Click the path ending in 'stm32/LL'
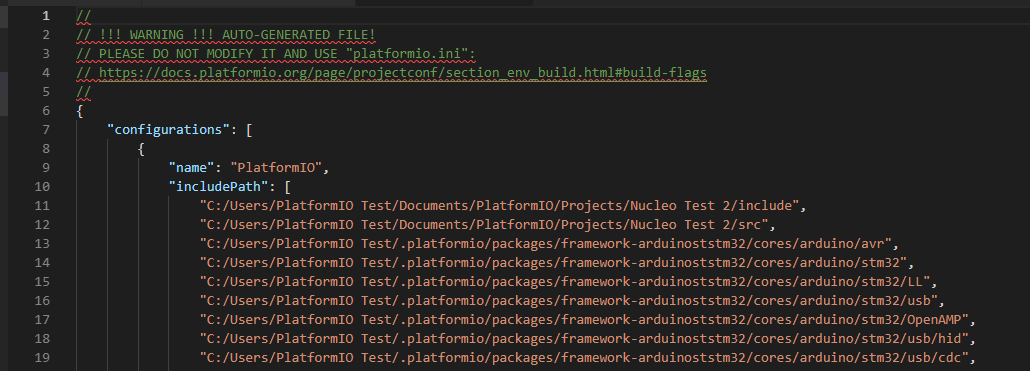 (x=565, y=282)
